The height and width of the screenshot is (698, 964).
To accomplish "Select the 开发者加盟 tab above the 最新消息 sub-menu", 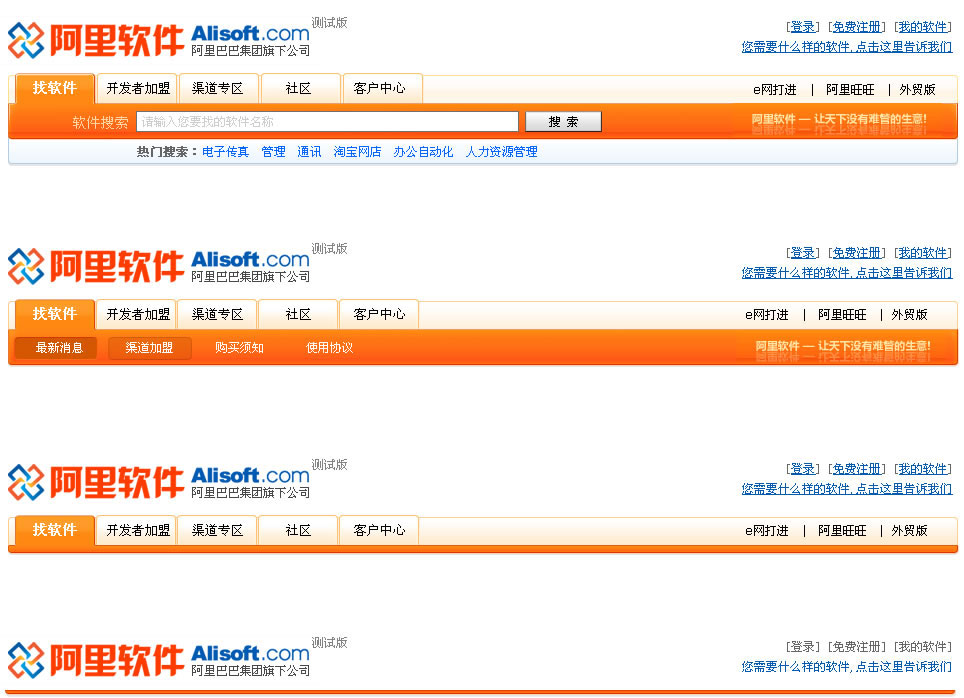I will (x=138, y=314).
